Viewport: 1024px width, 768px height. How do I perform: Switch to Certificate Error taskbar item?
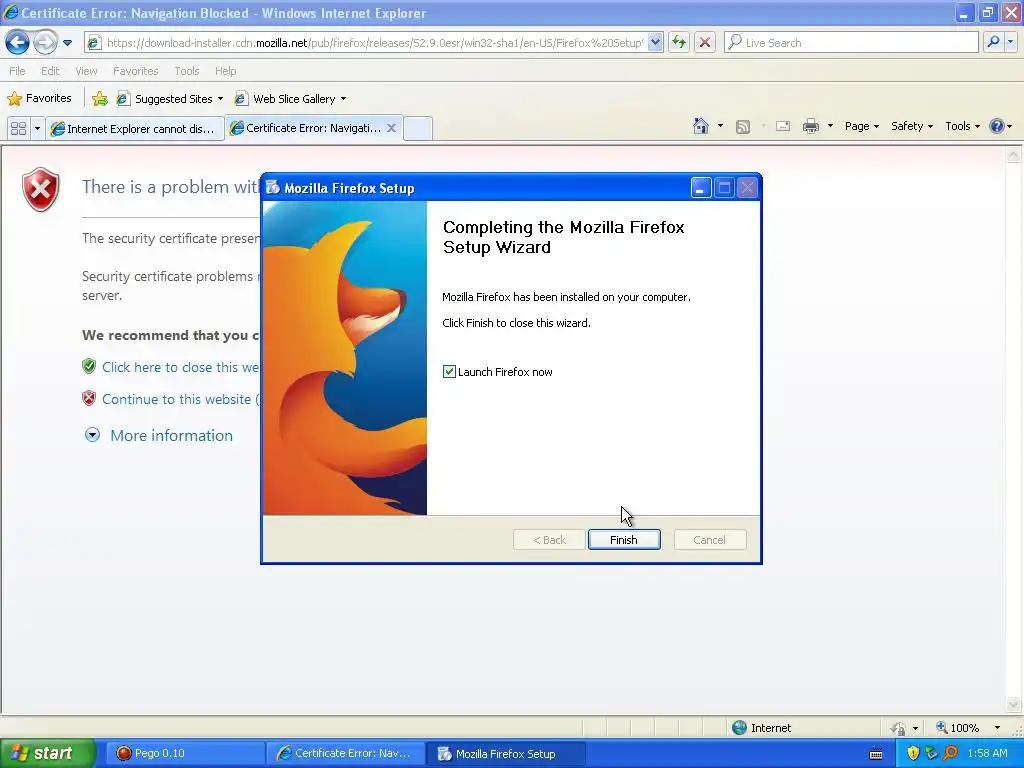coord(346,753)
